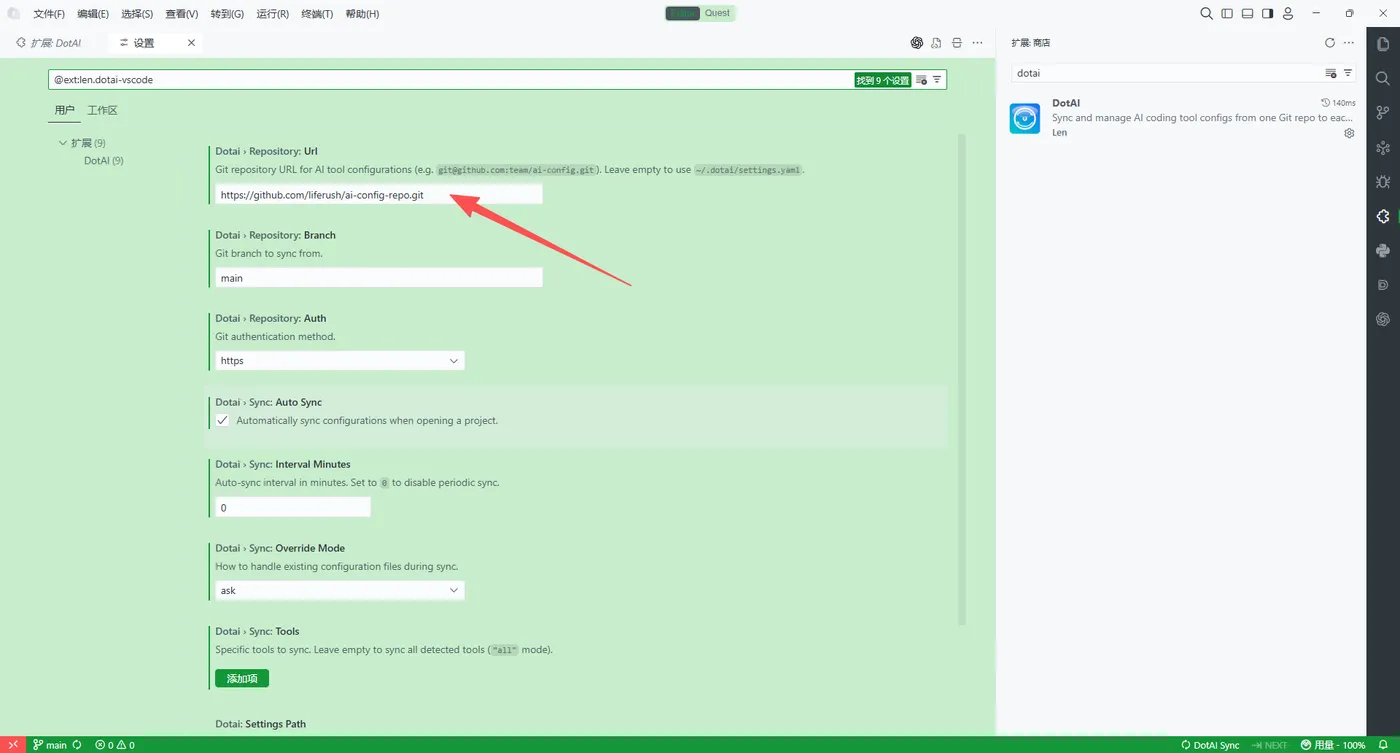Open the Python icon in the activity bar
The width and height of the screenshot is (1400, 753).
pos(1383,251)
